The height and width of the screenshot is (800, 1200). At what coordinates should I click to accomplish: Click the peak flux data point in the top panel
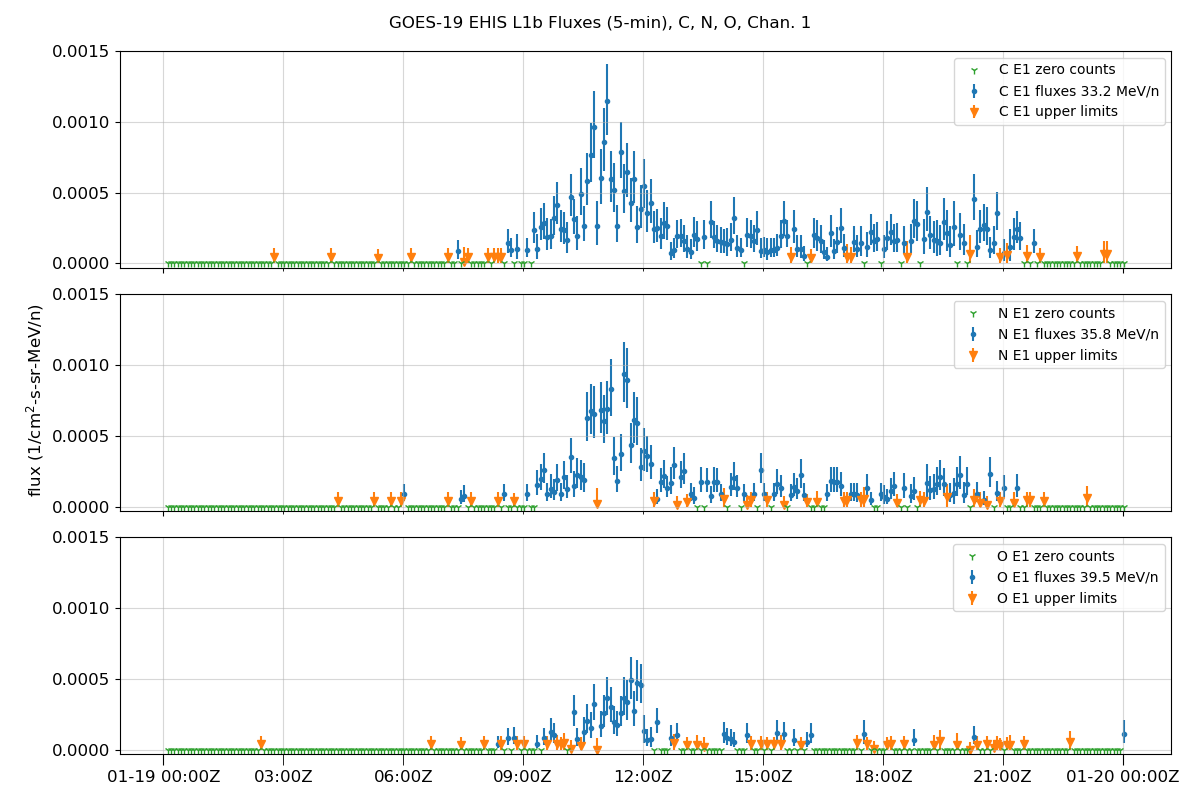606,99
